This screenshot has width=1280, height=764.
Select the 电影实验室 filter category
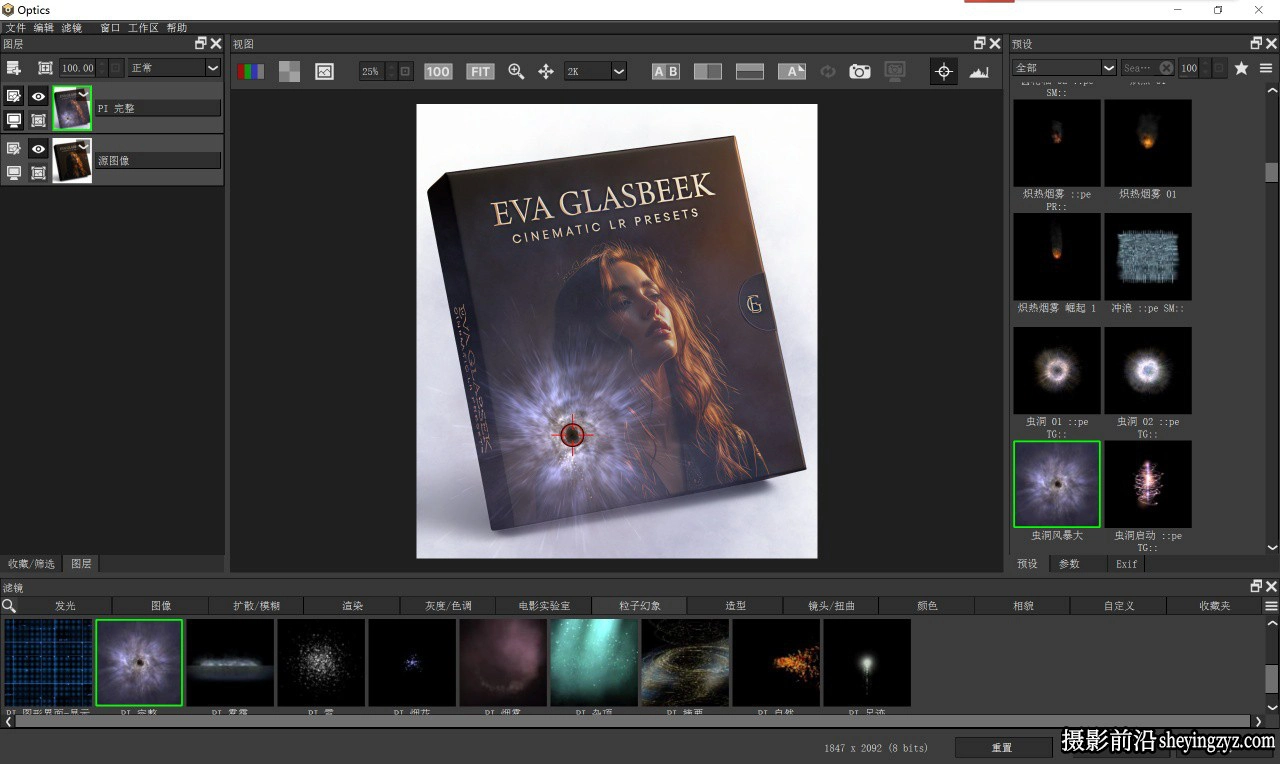click(544, 606)
